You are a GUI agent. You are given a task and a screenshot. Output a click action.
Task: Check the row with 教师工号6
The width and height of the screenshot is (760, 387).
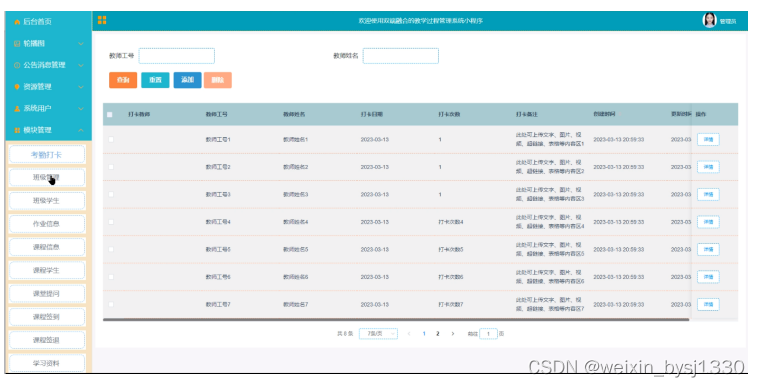point(111,277)
